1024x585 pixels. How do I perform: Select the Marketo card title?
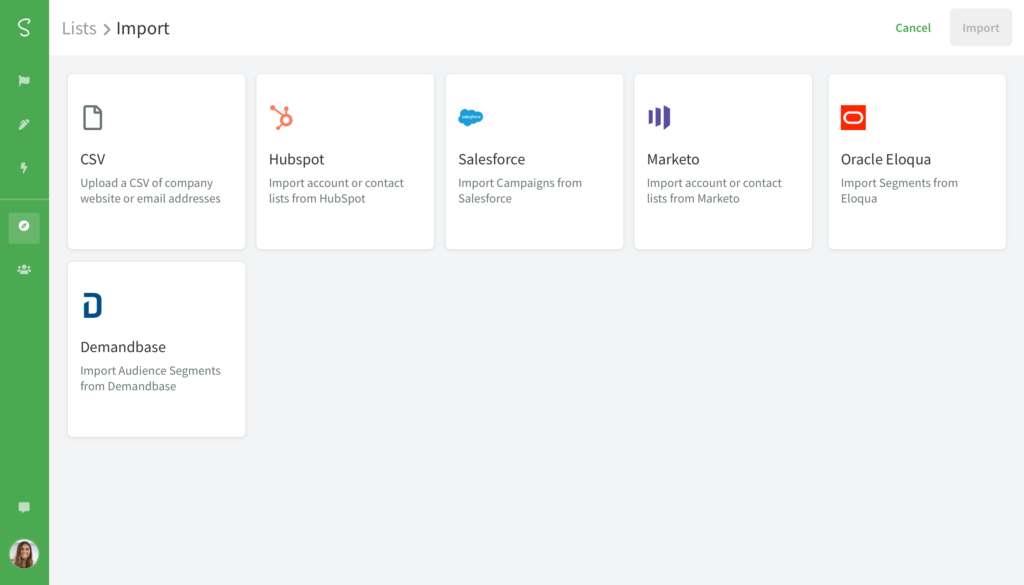[x=673, y=159]
